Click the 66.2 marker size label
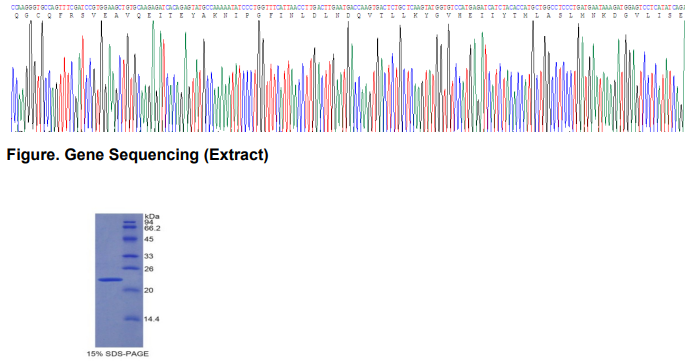This screenshot has width=685, height=363. 152,228
